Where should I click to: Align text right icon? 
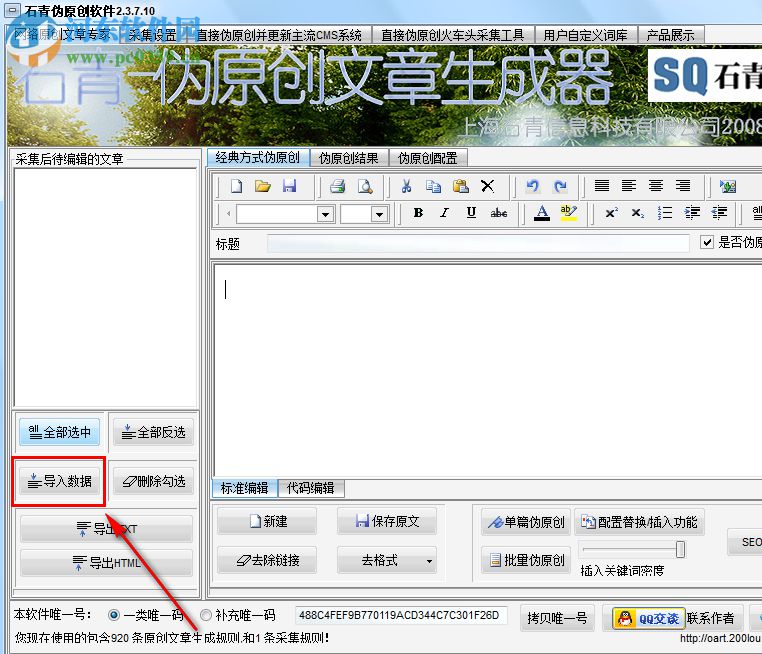click(x=683, y=186)
